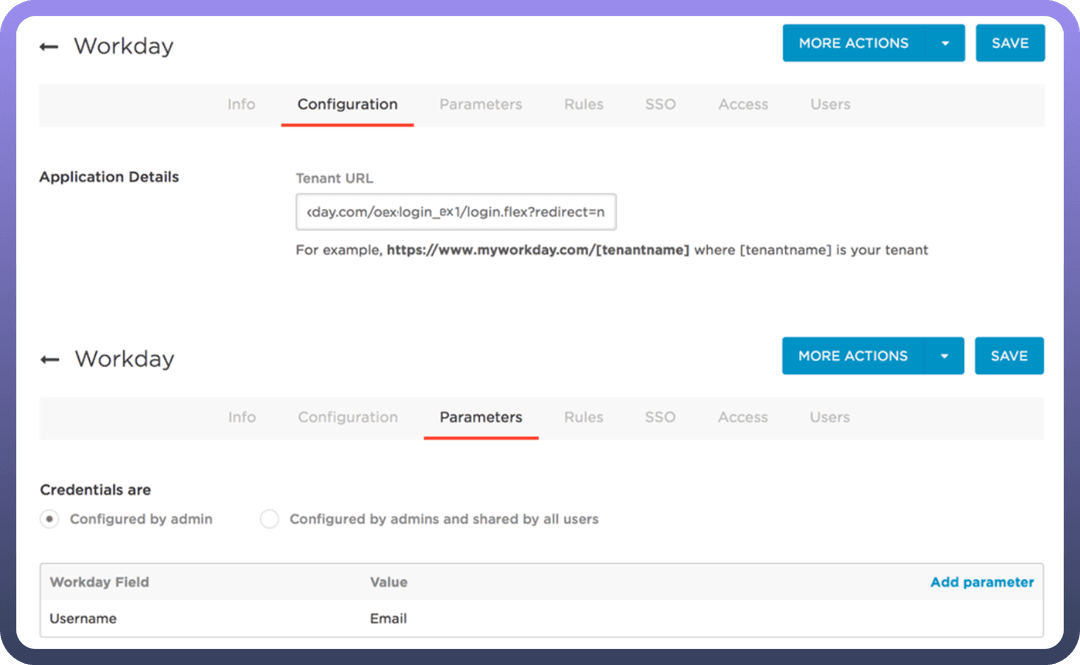Screen dimensions: 1080x665
Task: Switch to Parameters tab from the Configuration view
Action: click(481, 104)
